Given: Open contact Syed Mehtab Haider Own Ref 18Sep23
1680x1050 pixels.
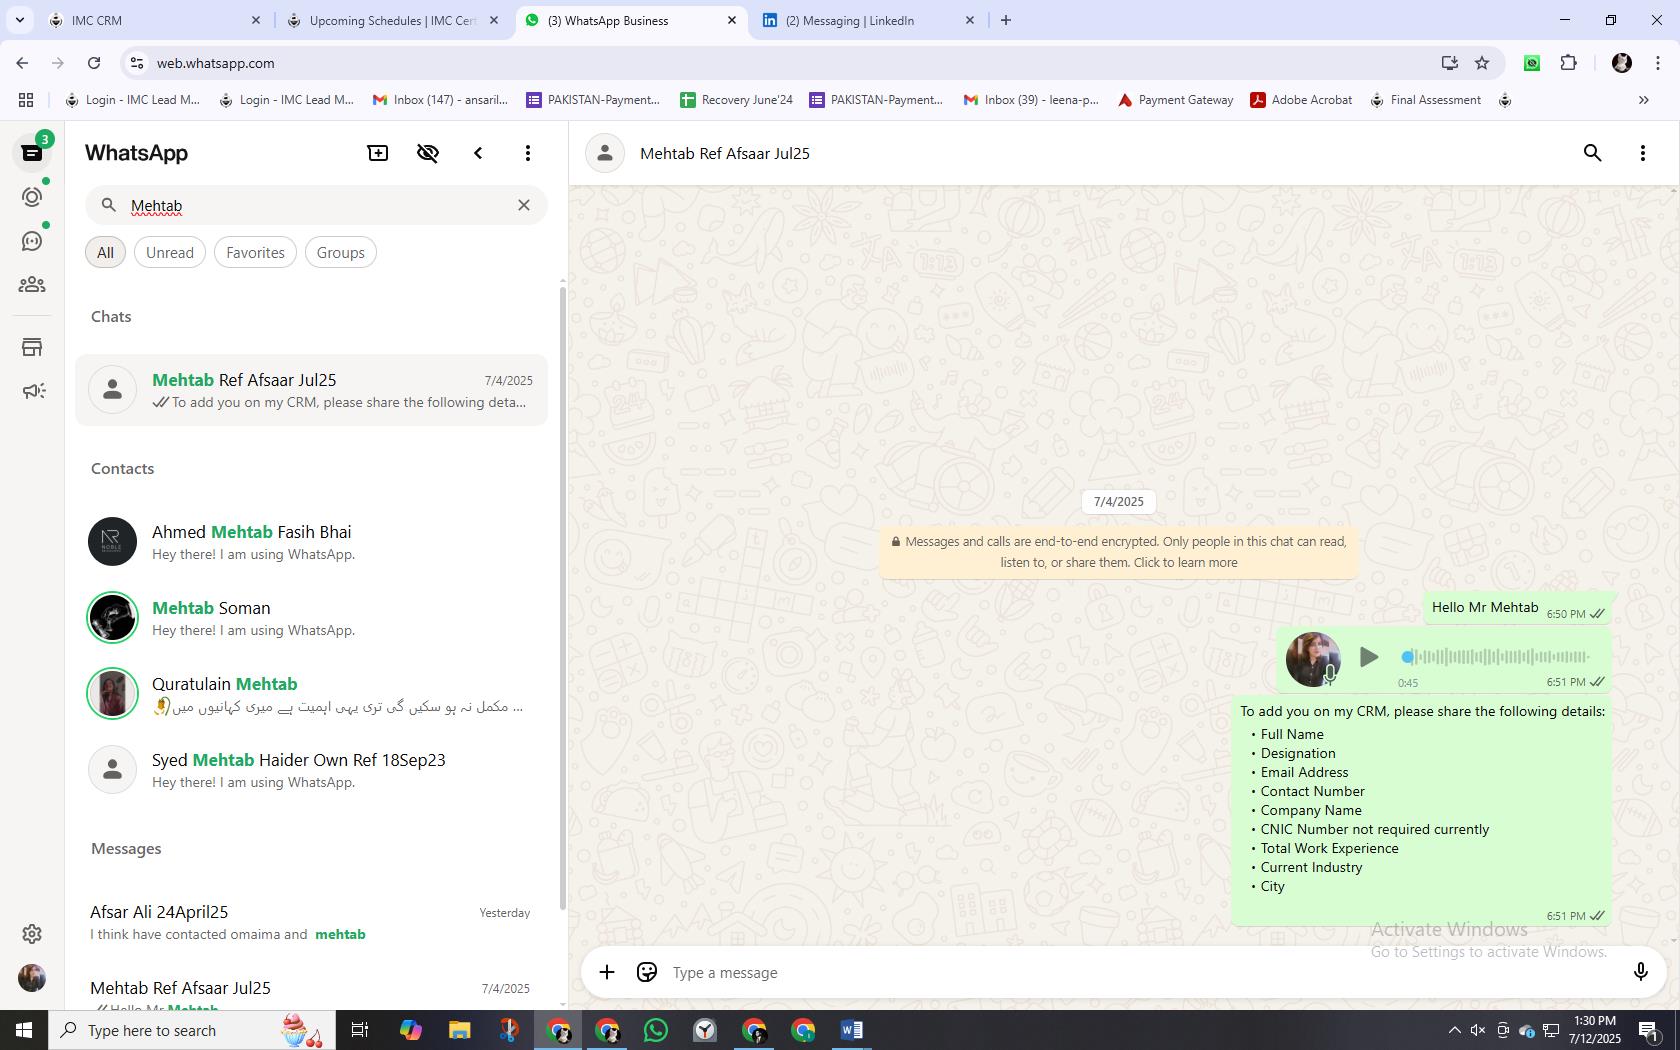Looking at the screenshot, I should (312, 770).
